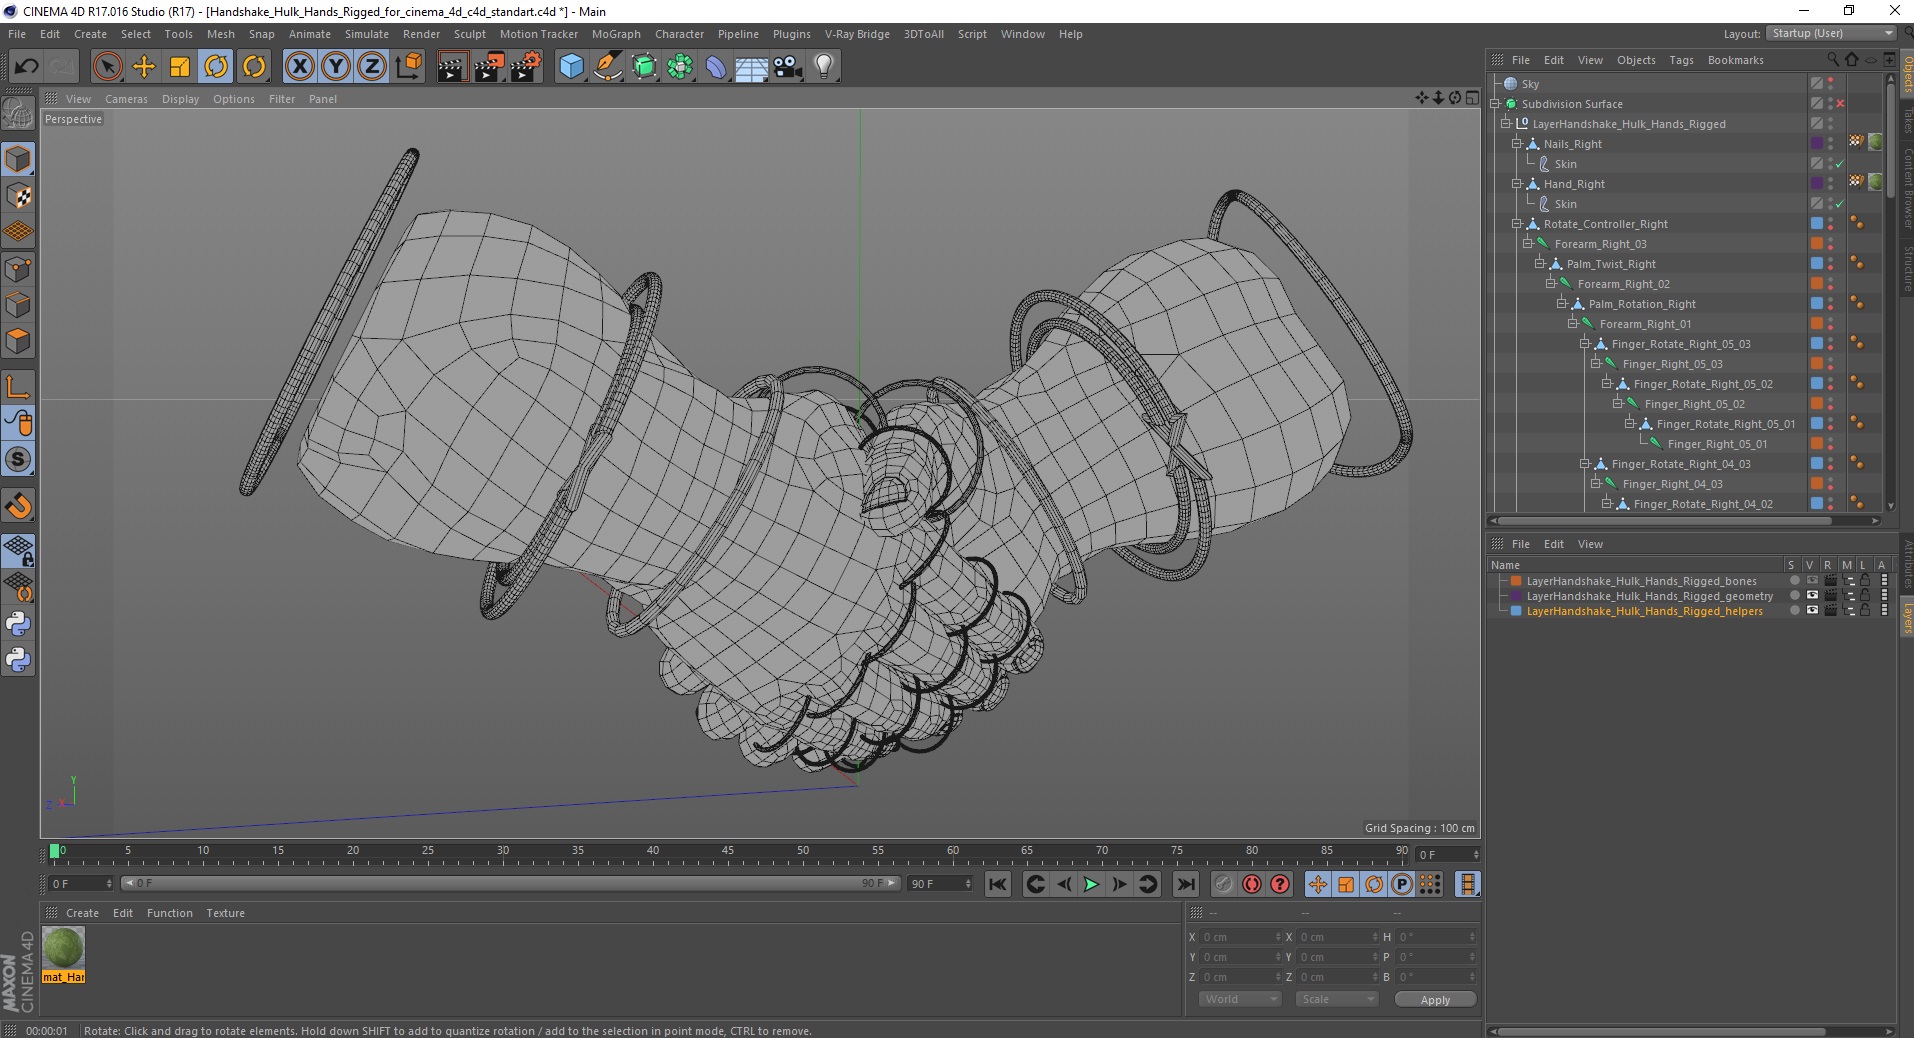Click the bones layer color swatch
The height and width of the screenshot is (1038, 1914).
[x=1516, y=581]
